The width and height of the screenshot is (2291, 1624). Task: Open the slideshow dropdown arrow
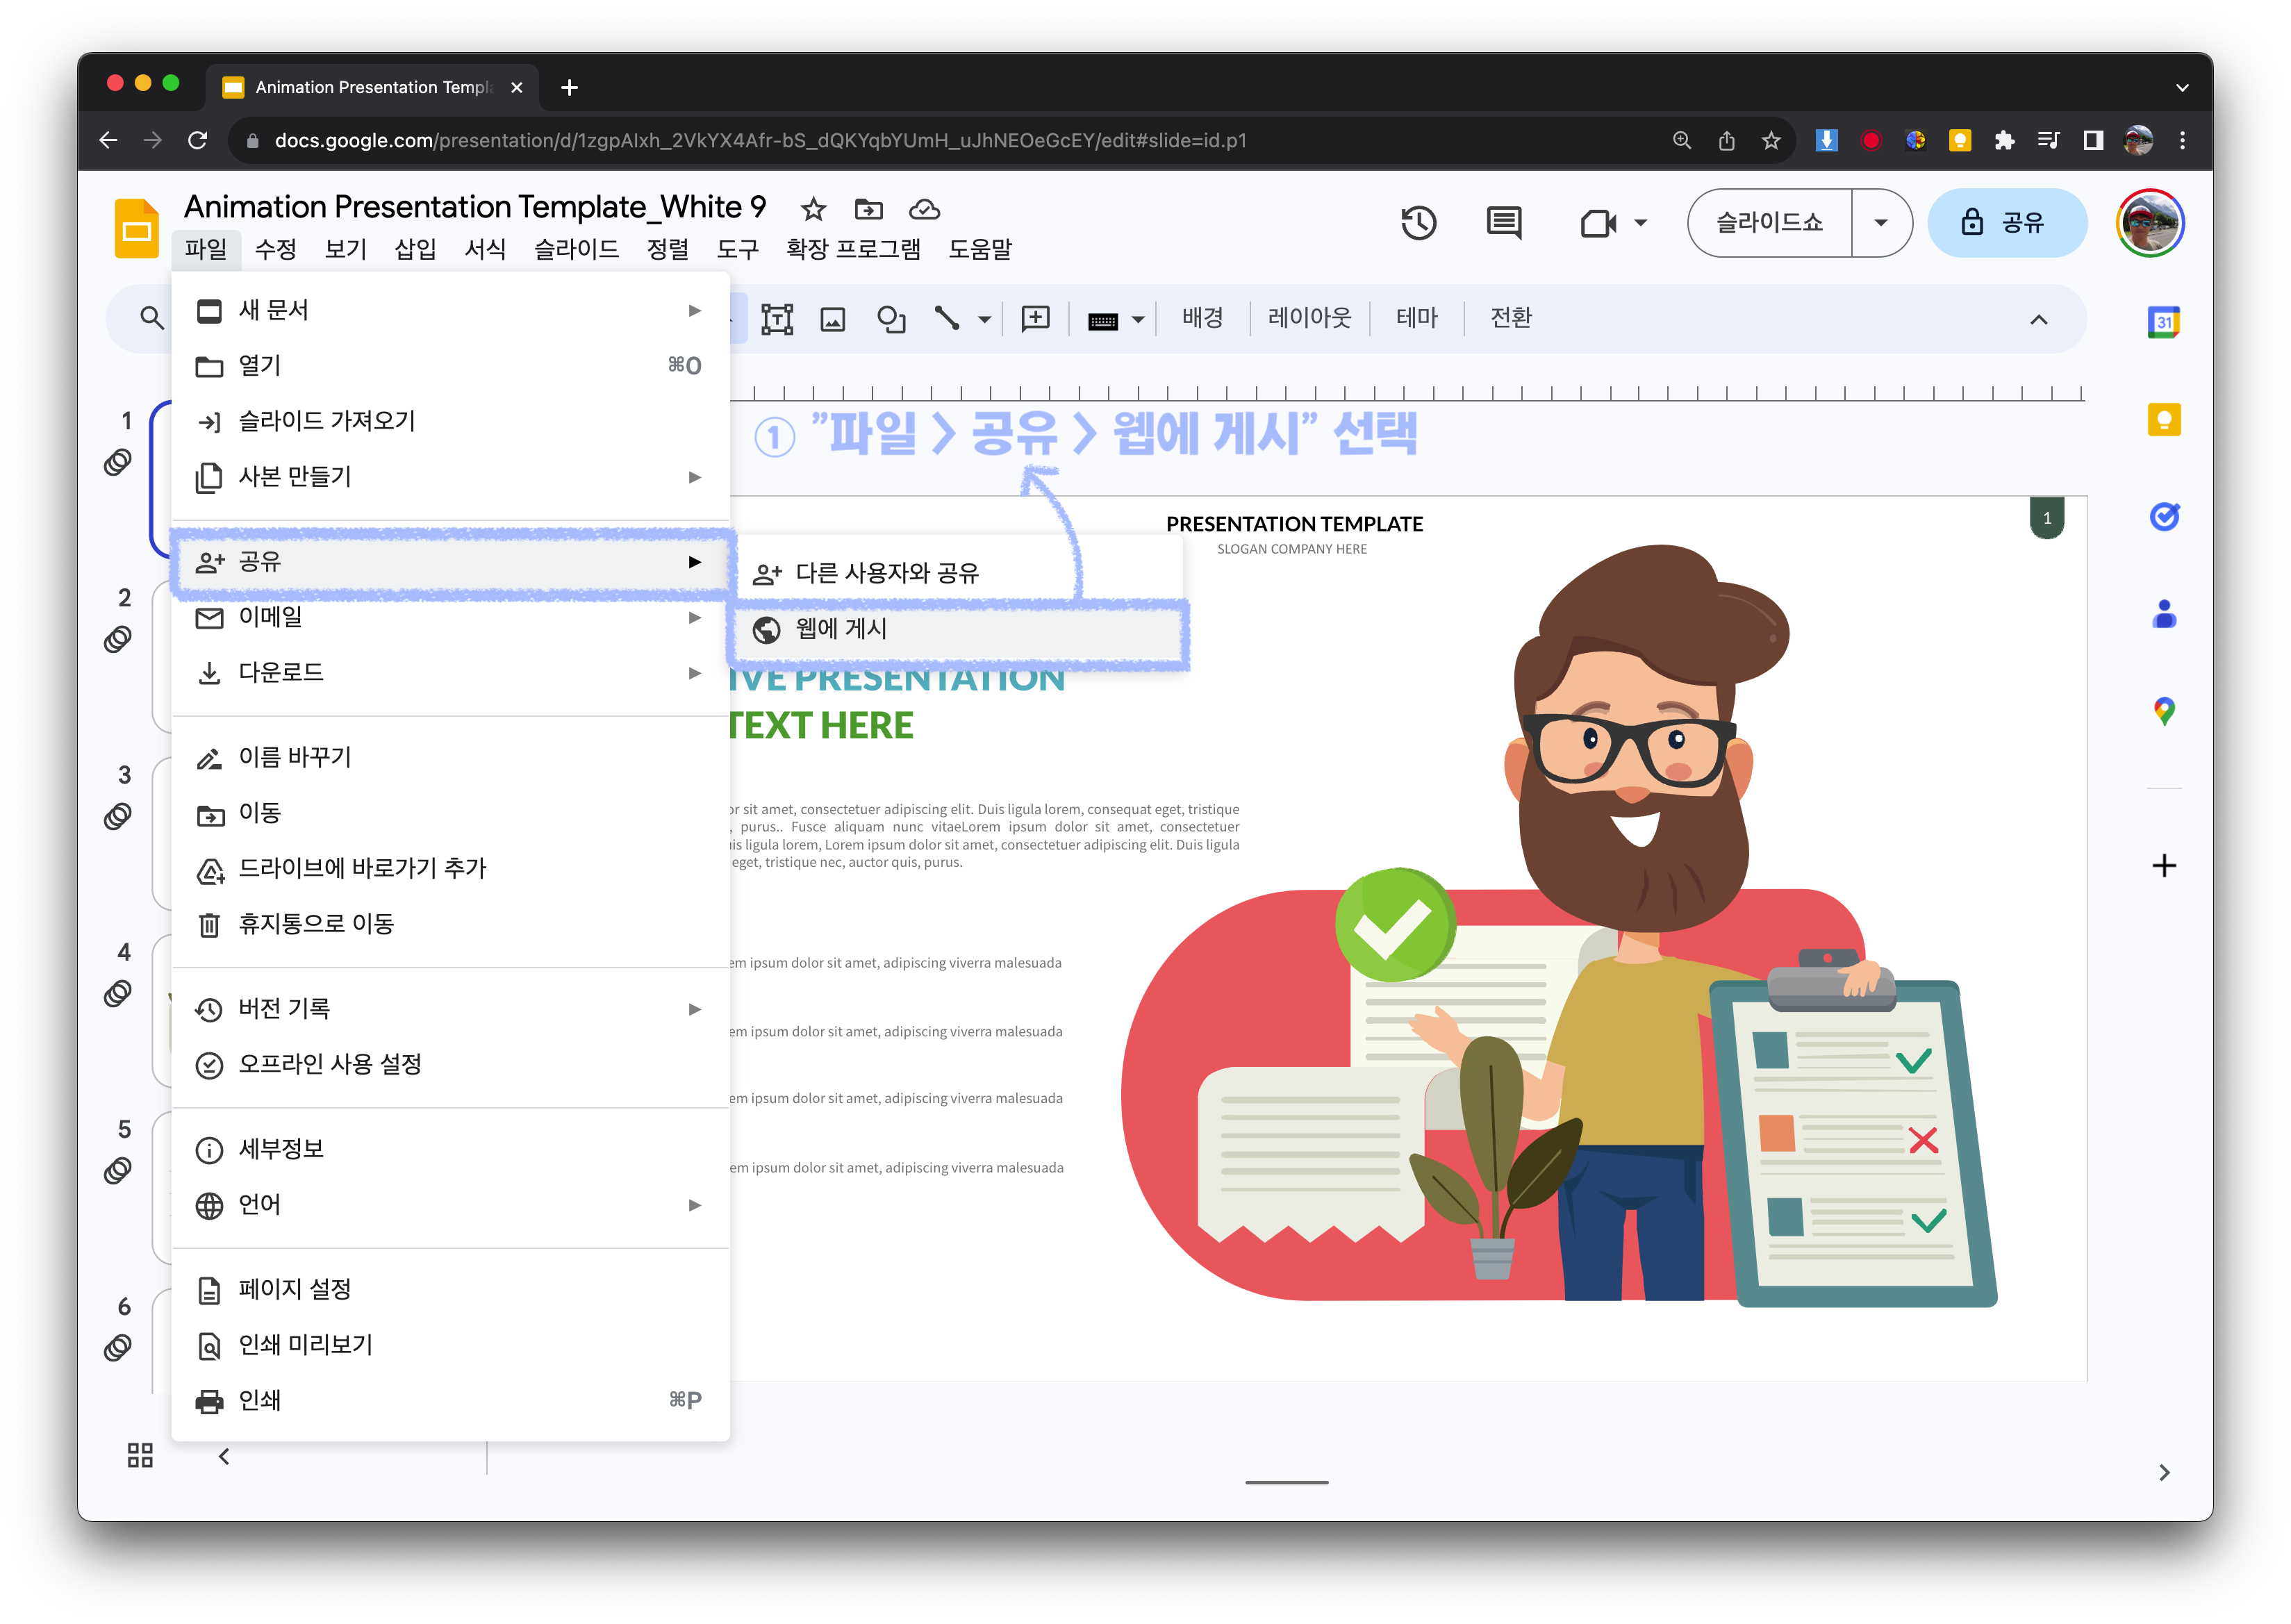[1880, 223]
